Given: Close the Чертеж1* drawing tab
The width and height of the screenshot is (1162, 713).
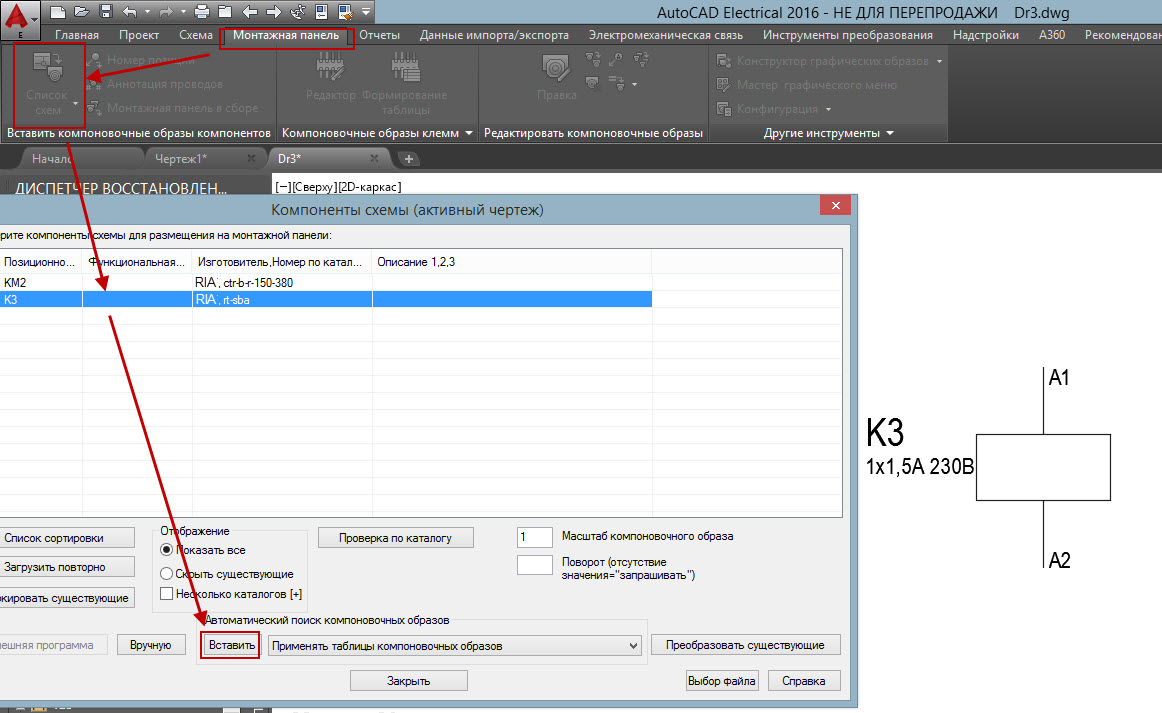Looking at the screenshot, I should point(251,159).
